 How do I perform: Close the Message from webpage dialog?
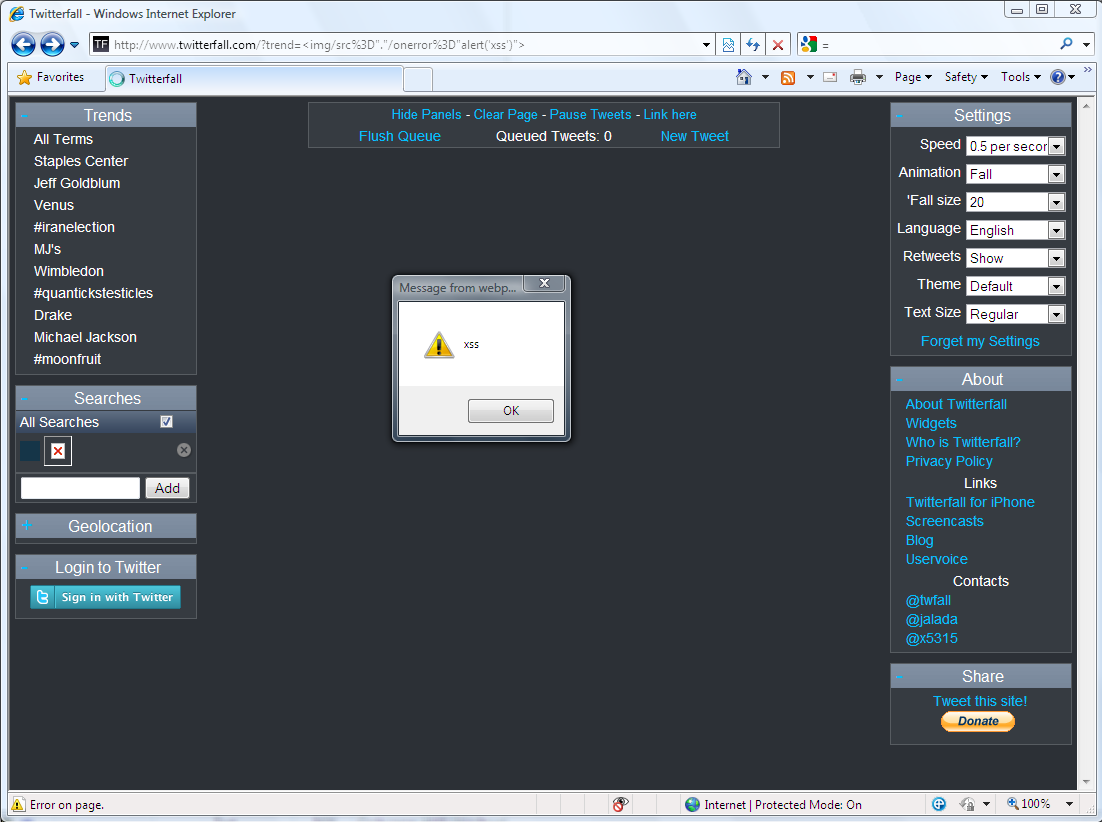544,283
